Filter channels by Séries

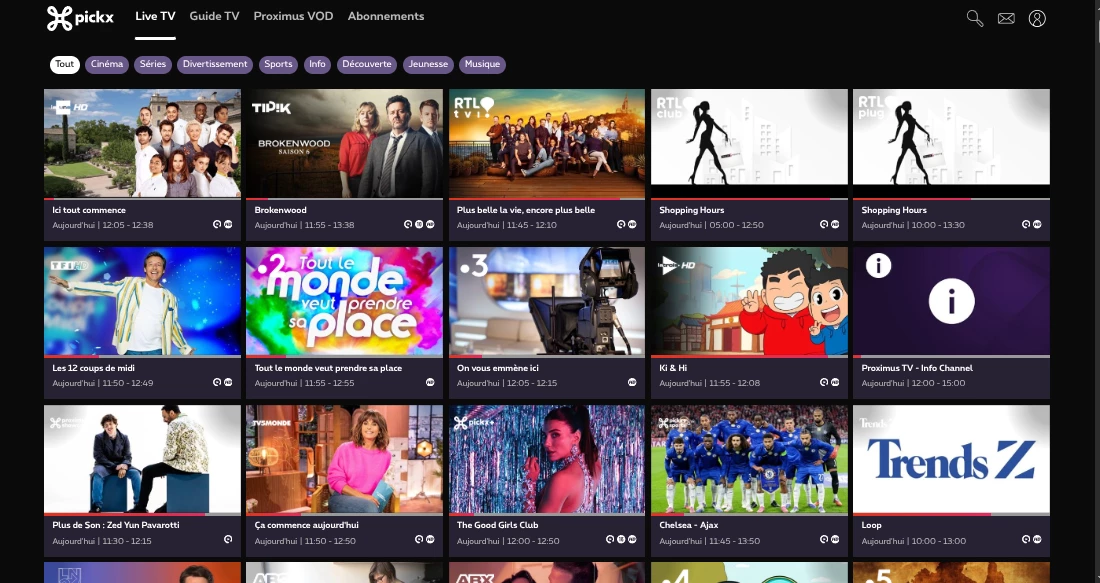click(152, 65)
